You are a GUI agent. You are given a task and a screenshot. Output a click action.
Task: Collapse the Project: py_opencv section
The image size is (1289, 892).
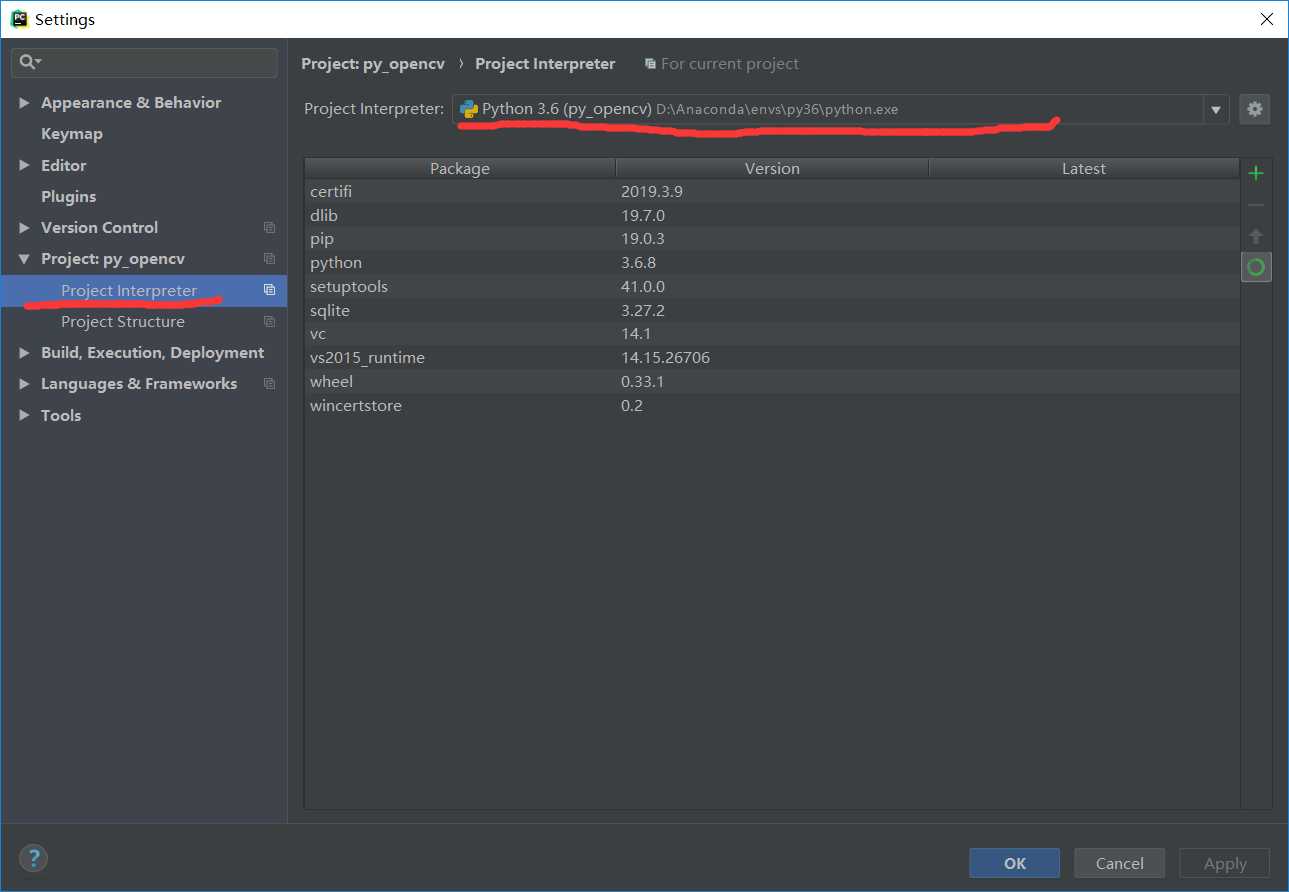click(x=24, y=259)
